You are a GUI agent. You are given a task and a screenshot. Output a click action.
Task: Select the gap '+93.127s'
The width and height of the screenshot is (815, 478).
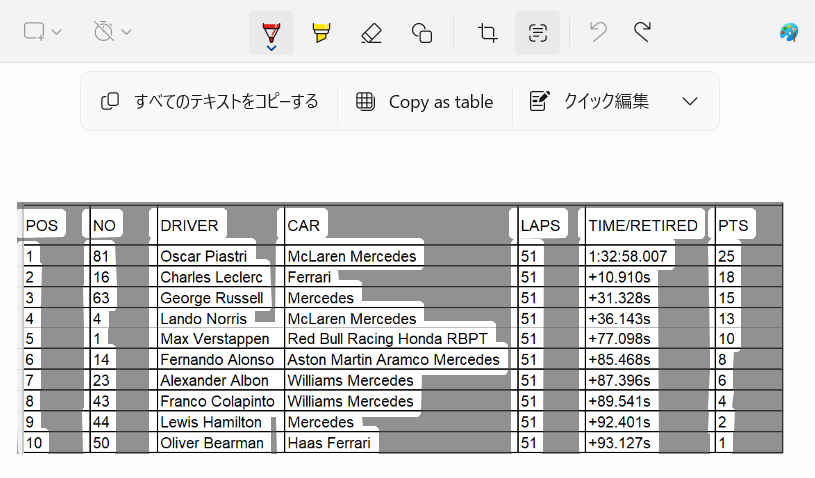click(x=620, y=443)
